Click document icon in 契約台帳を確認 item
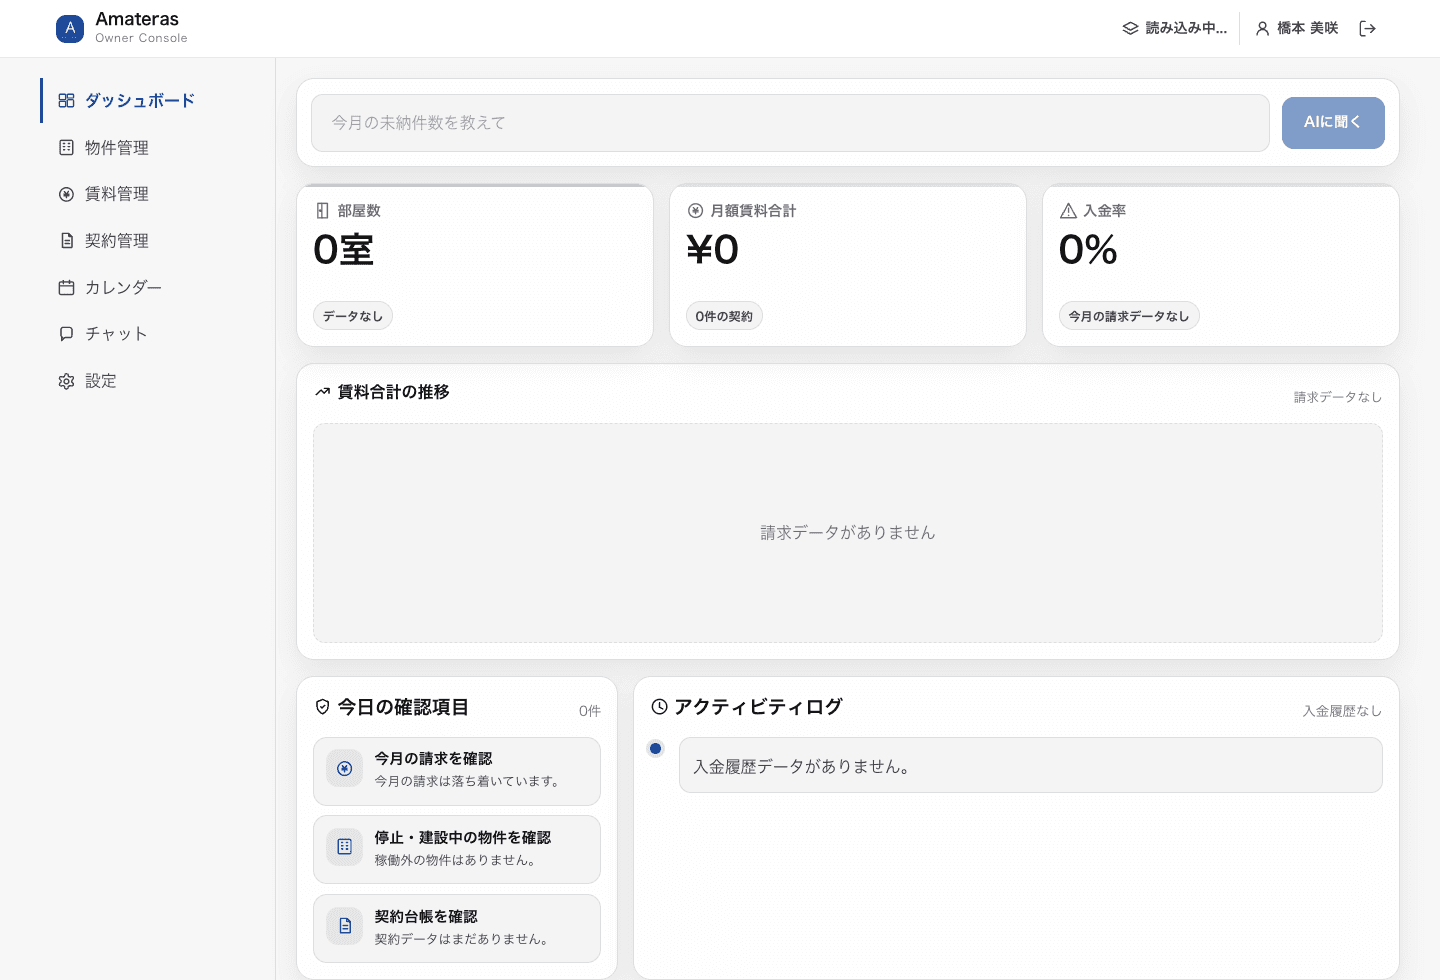This screenshot has width=1440, height=980. click(344, 926)
